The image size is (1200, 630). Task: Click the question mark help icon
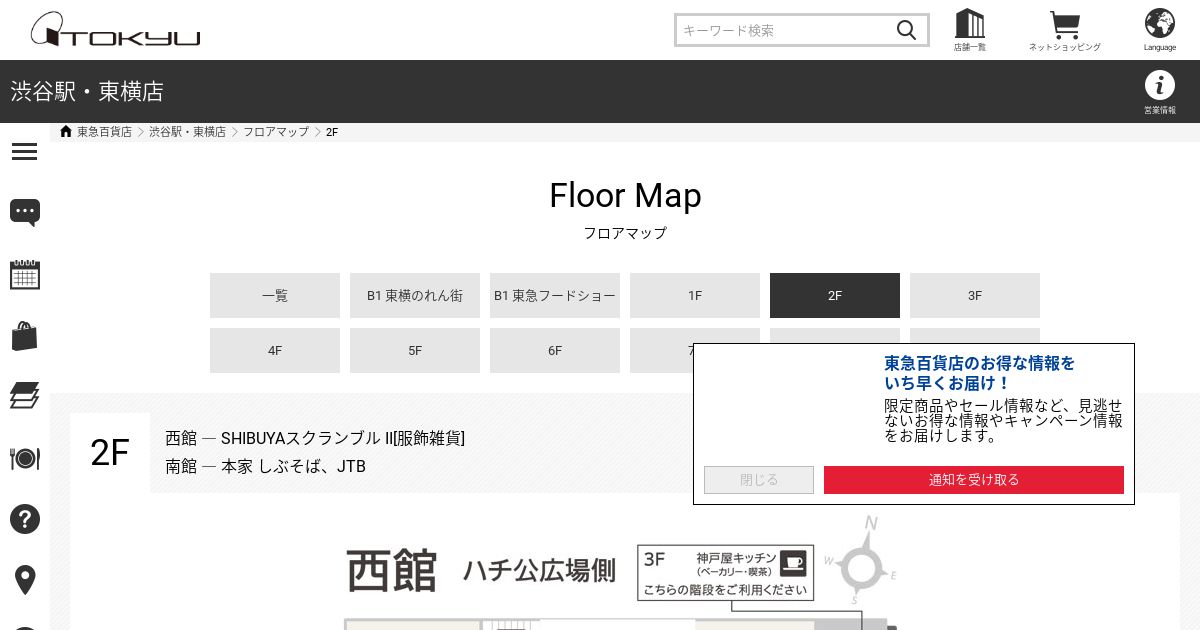pos(25,519)
